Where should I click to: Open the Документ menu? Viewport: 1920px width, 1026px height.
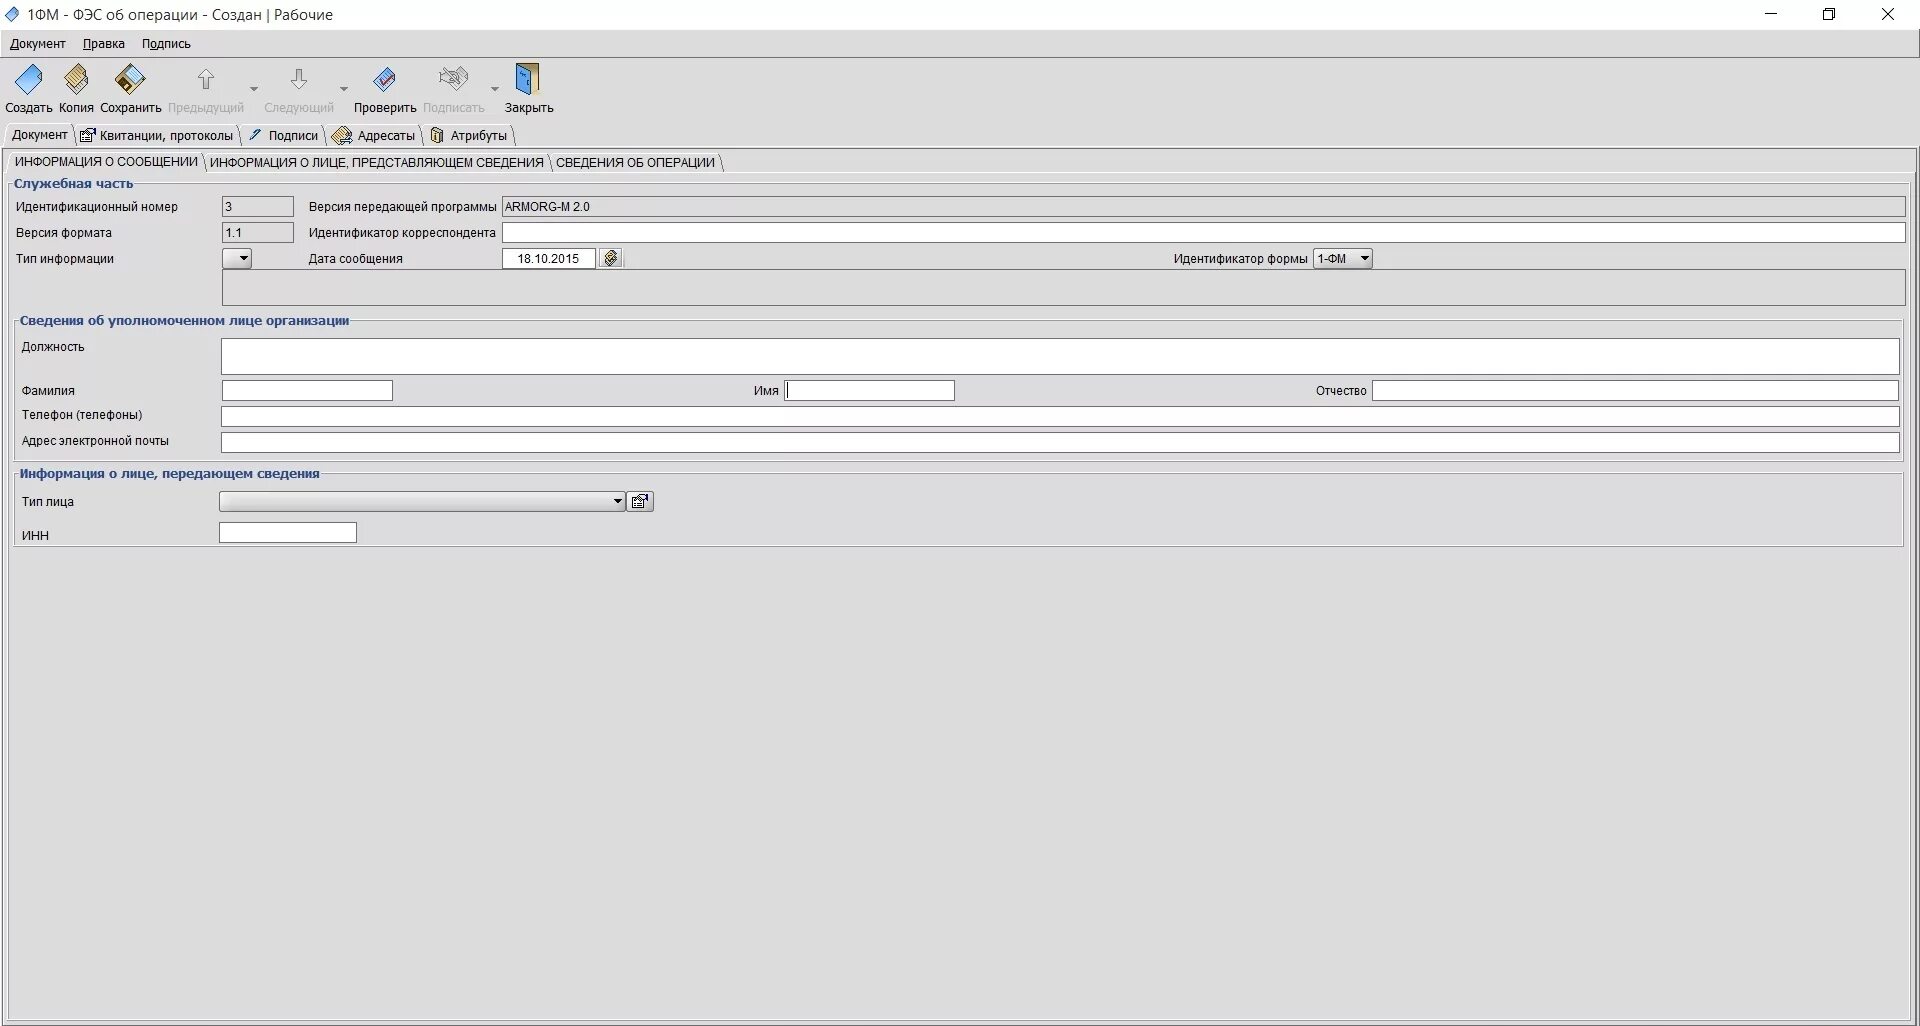[x=37, y=44]
